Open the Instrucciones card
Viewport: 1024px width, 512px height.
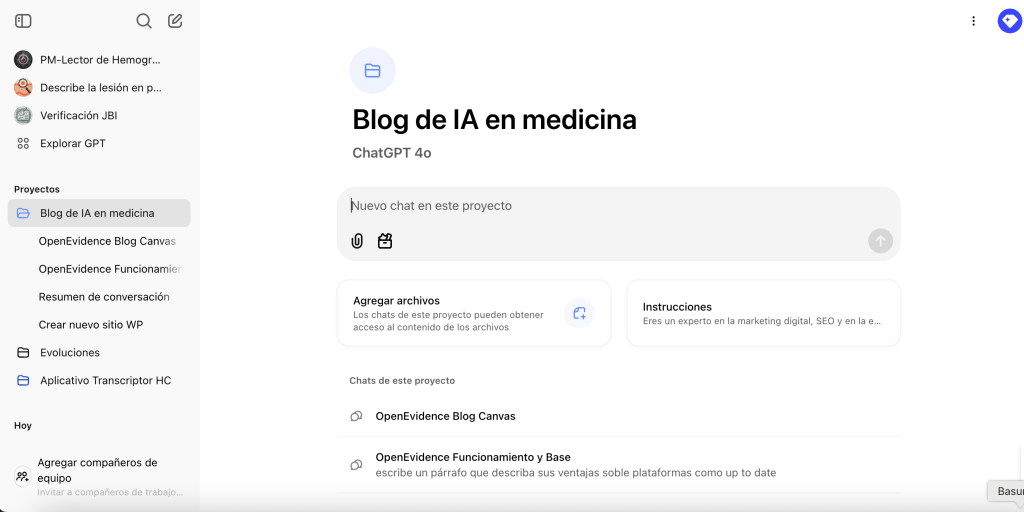click(763, 313)
